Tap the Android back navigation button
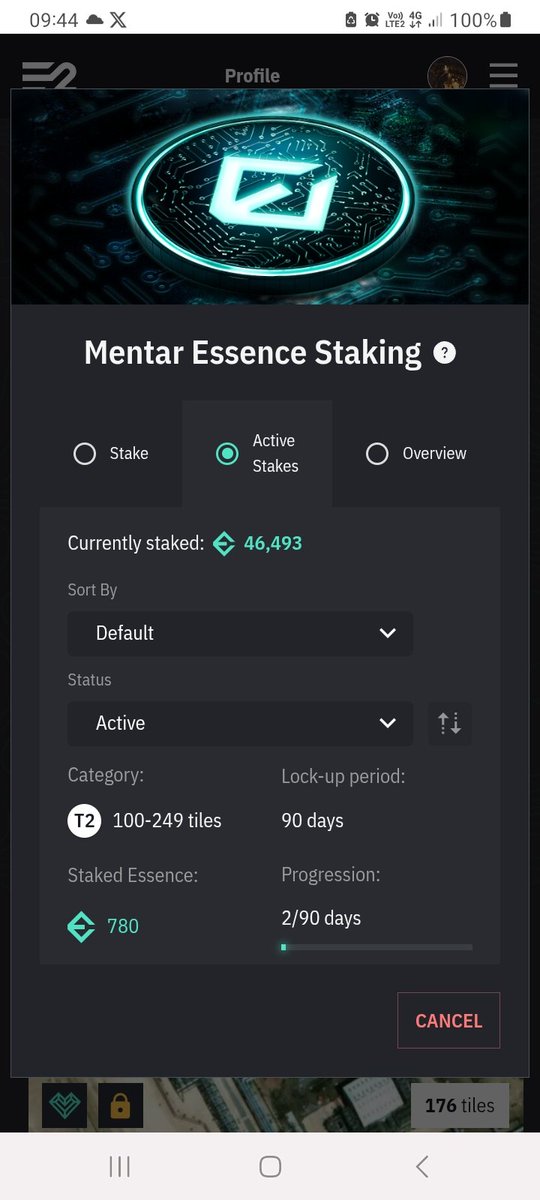The width and height of the screenshot is (540, 1200). [x=422, y=1166]
